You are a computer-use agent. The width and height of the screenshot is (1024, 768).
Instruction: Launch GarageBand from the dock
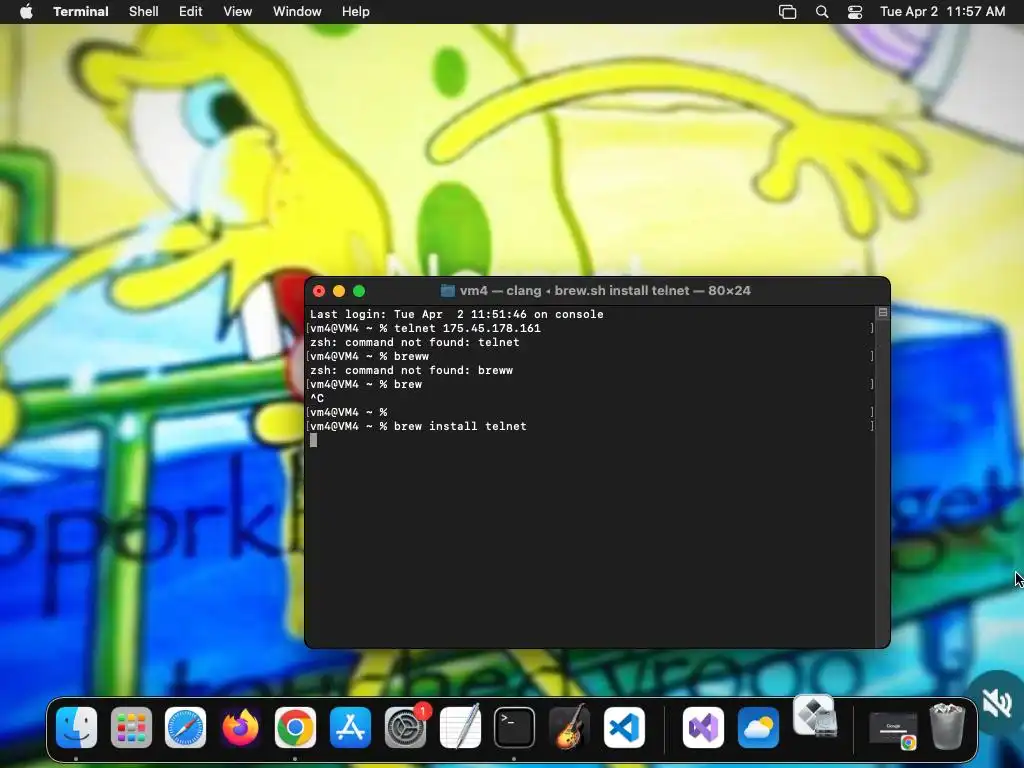pyautogui.click(x=569, y=727)
